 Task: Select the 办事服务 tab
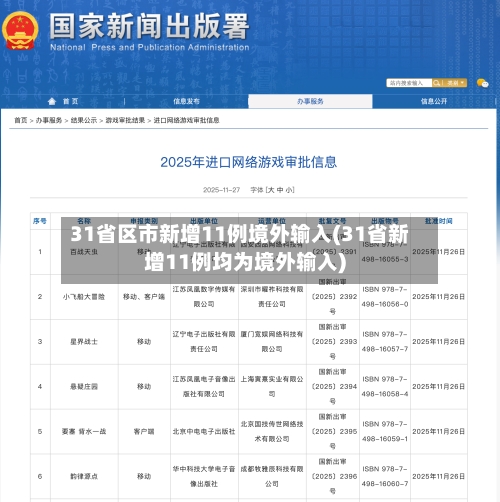click(310, 101)
